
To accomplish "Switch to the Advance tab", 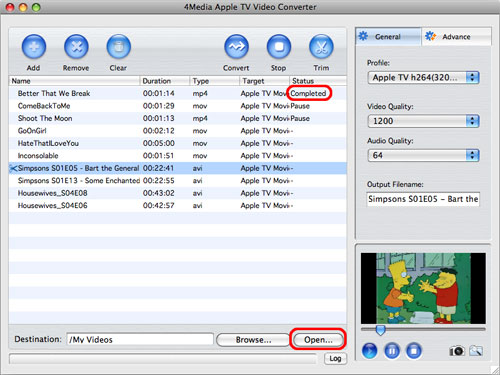I will pos(456,36).
